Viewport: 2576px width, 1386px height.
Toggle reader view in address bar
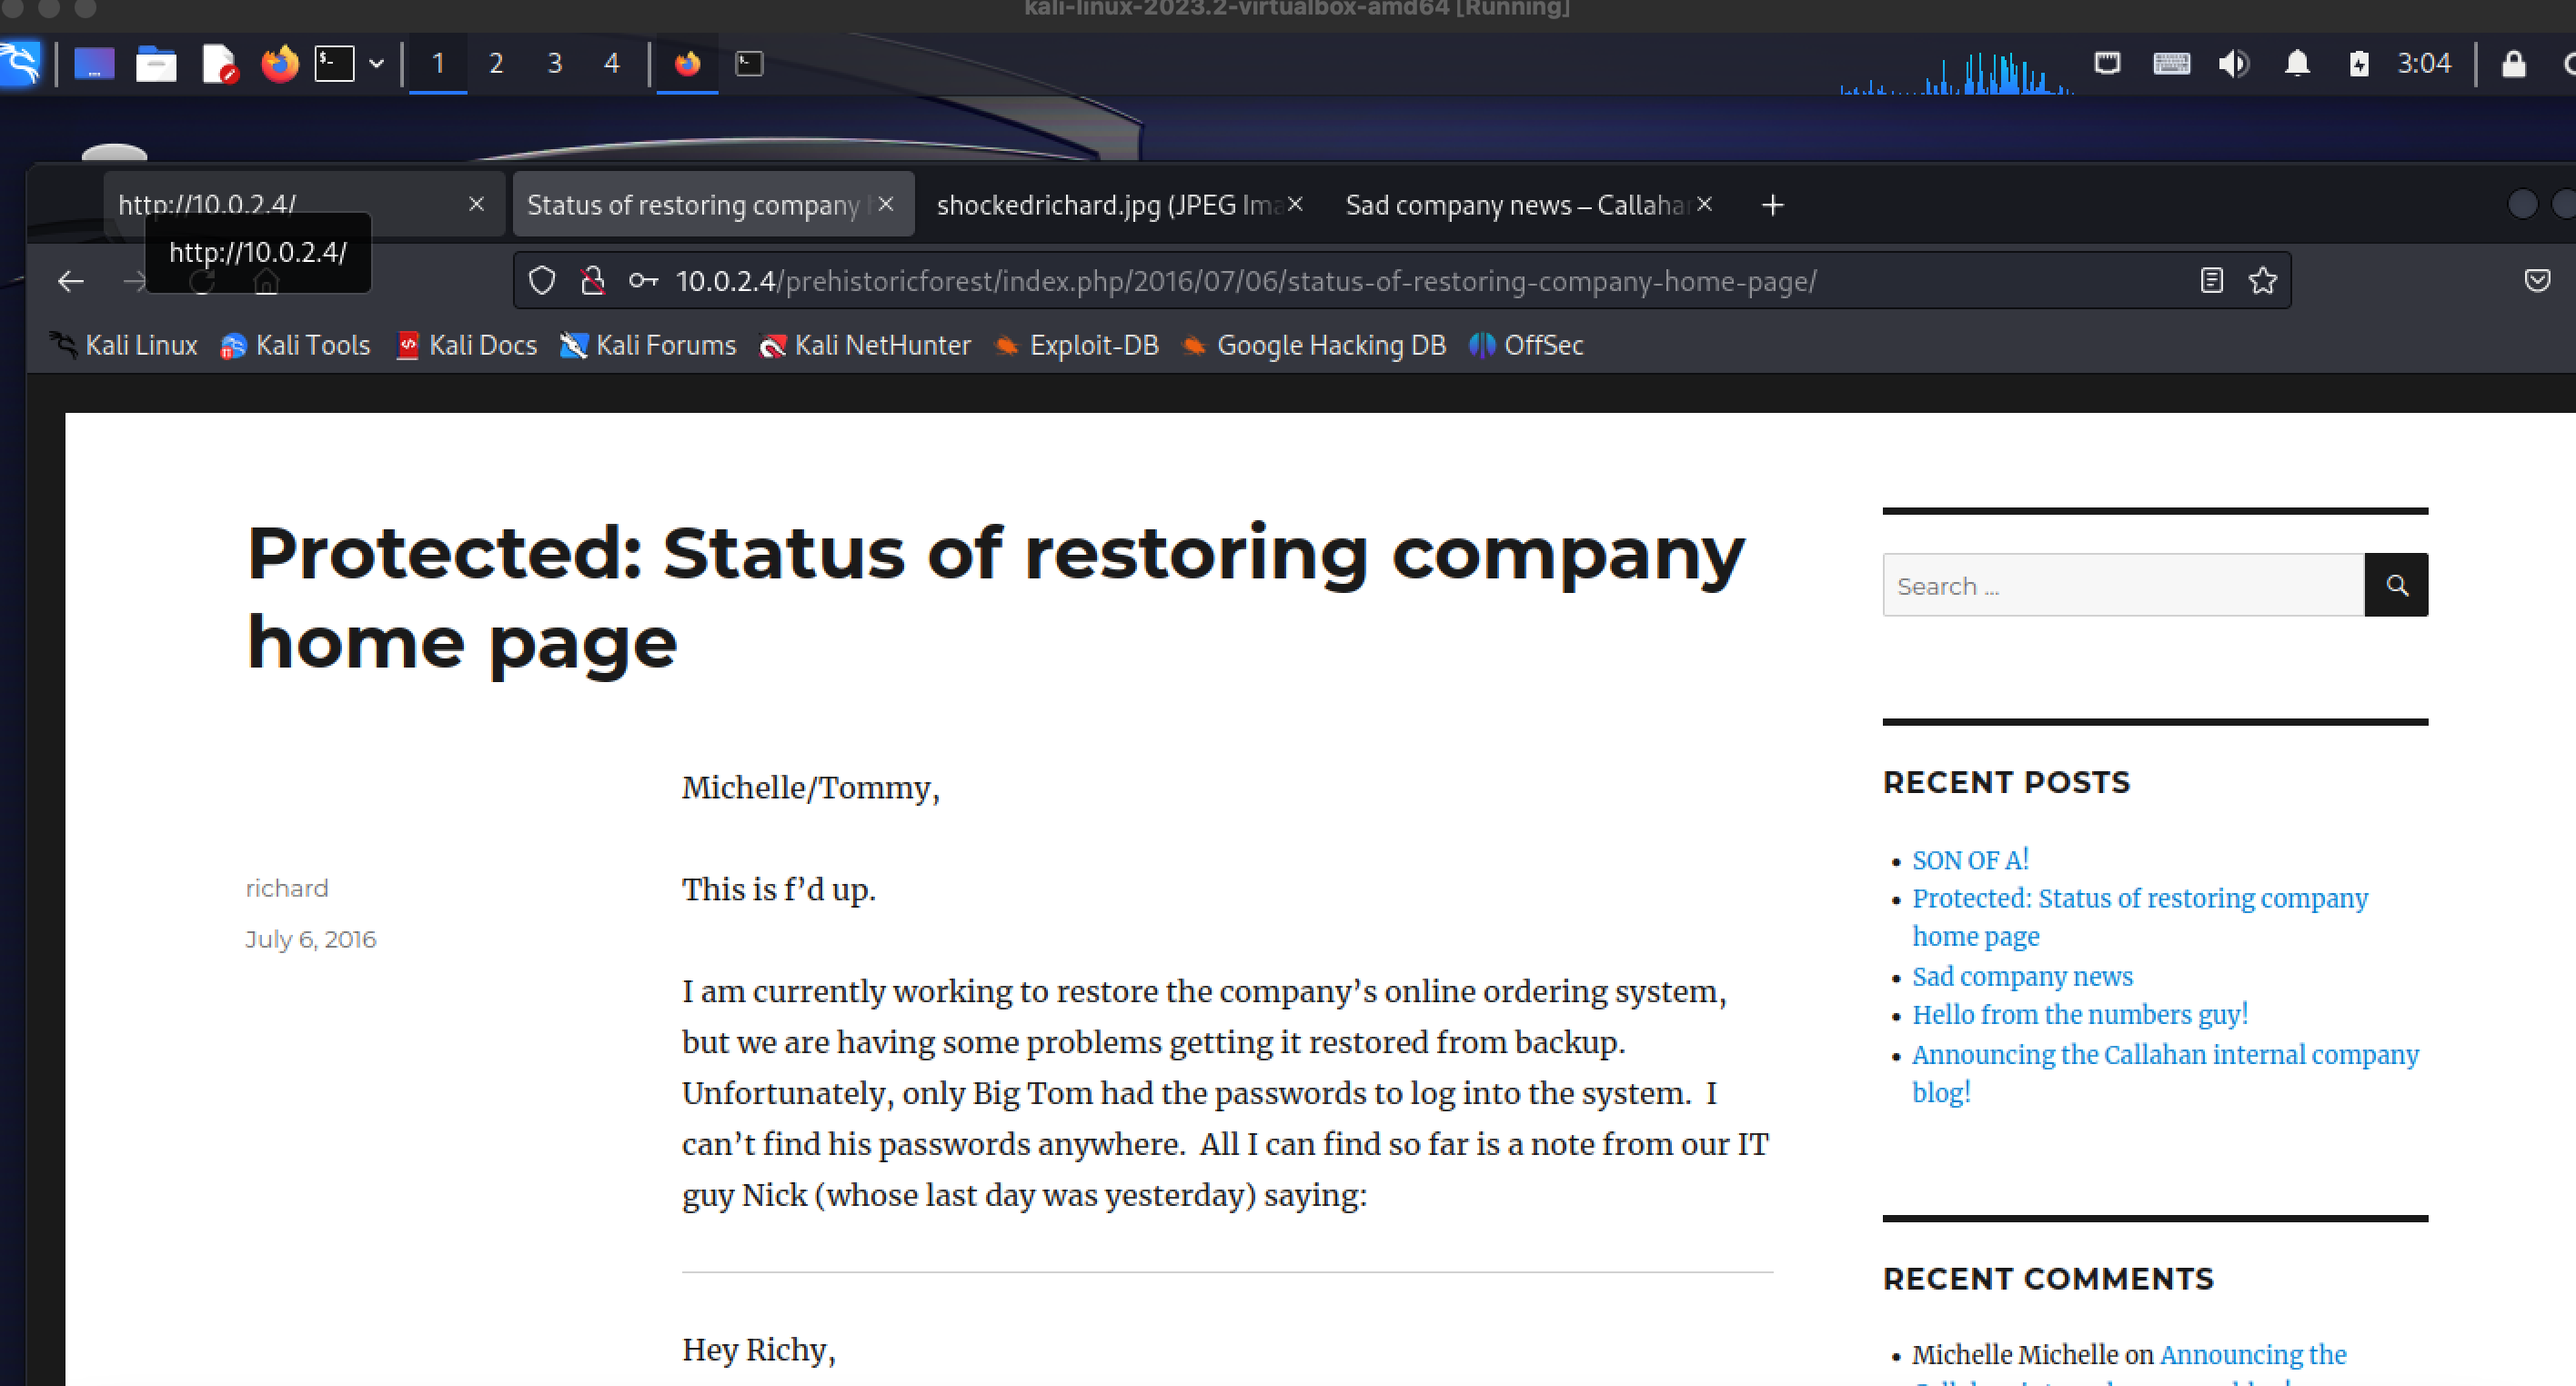click(x=2211, y=281)
